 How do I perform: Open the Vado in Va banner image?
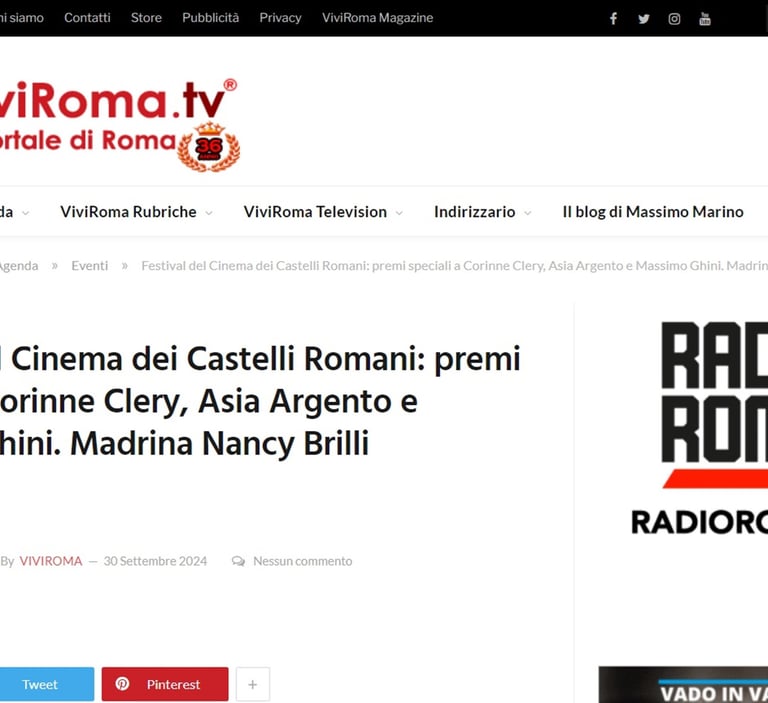tap(683, 685)
